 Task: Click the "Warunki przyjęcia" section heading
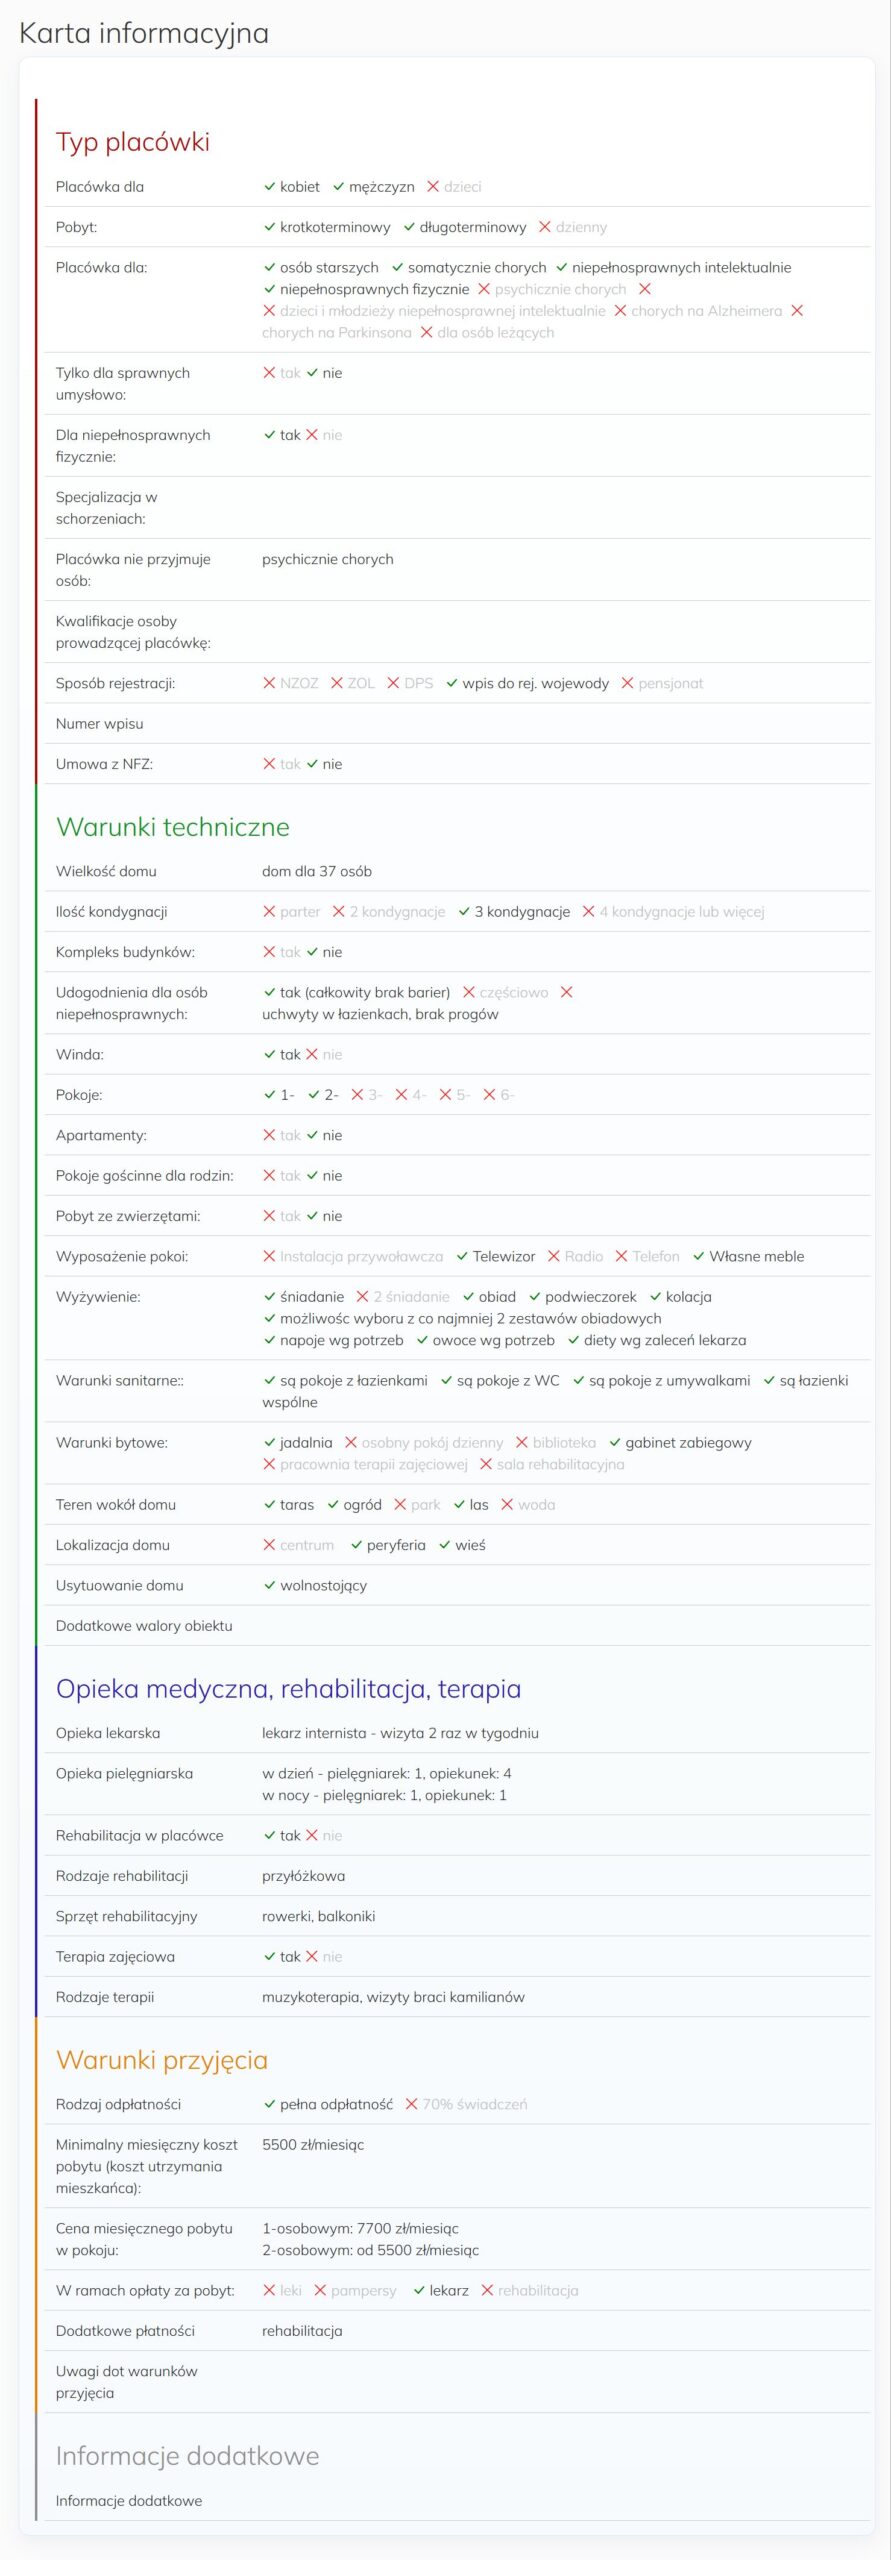pyautogui.click(x=162, y=2060)
